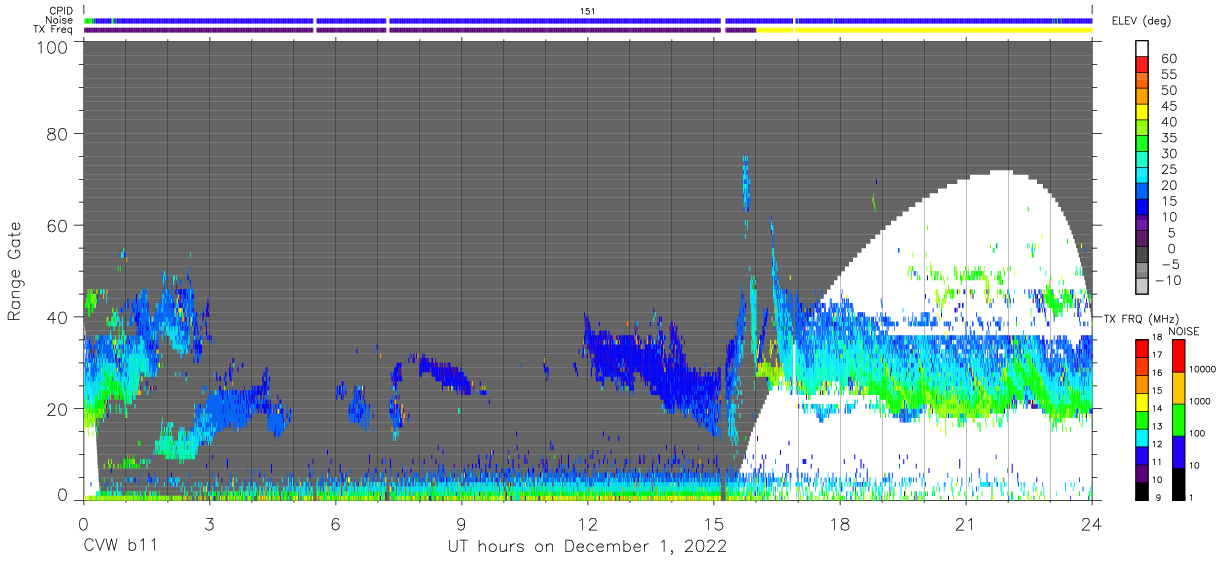Click the '35' label on the ELEV colorbar

1169,138
